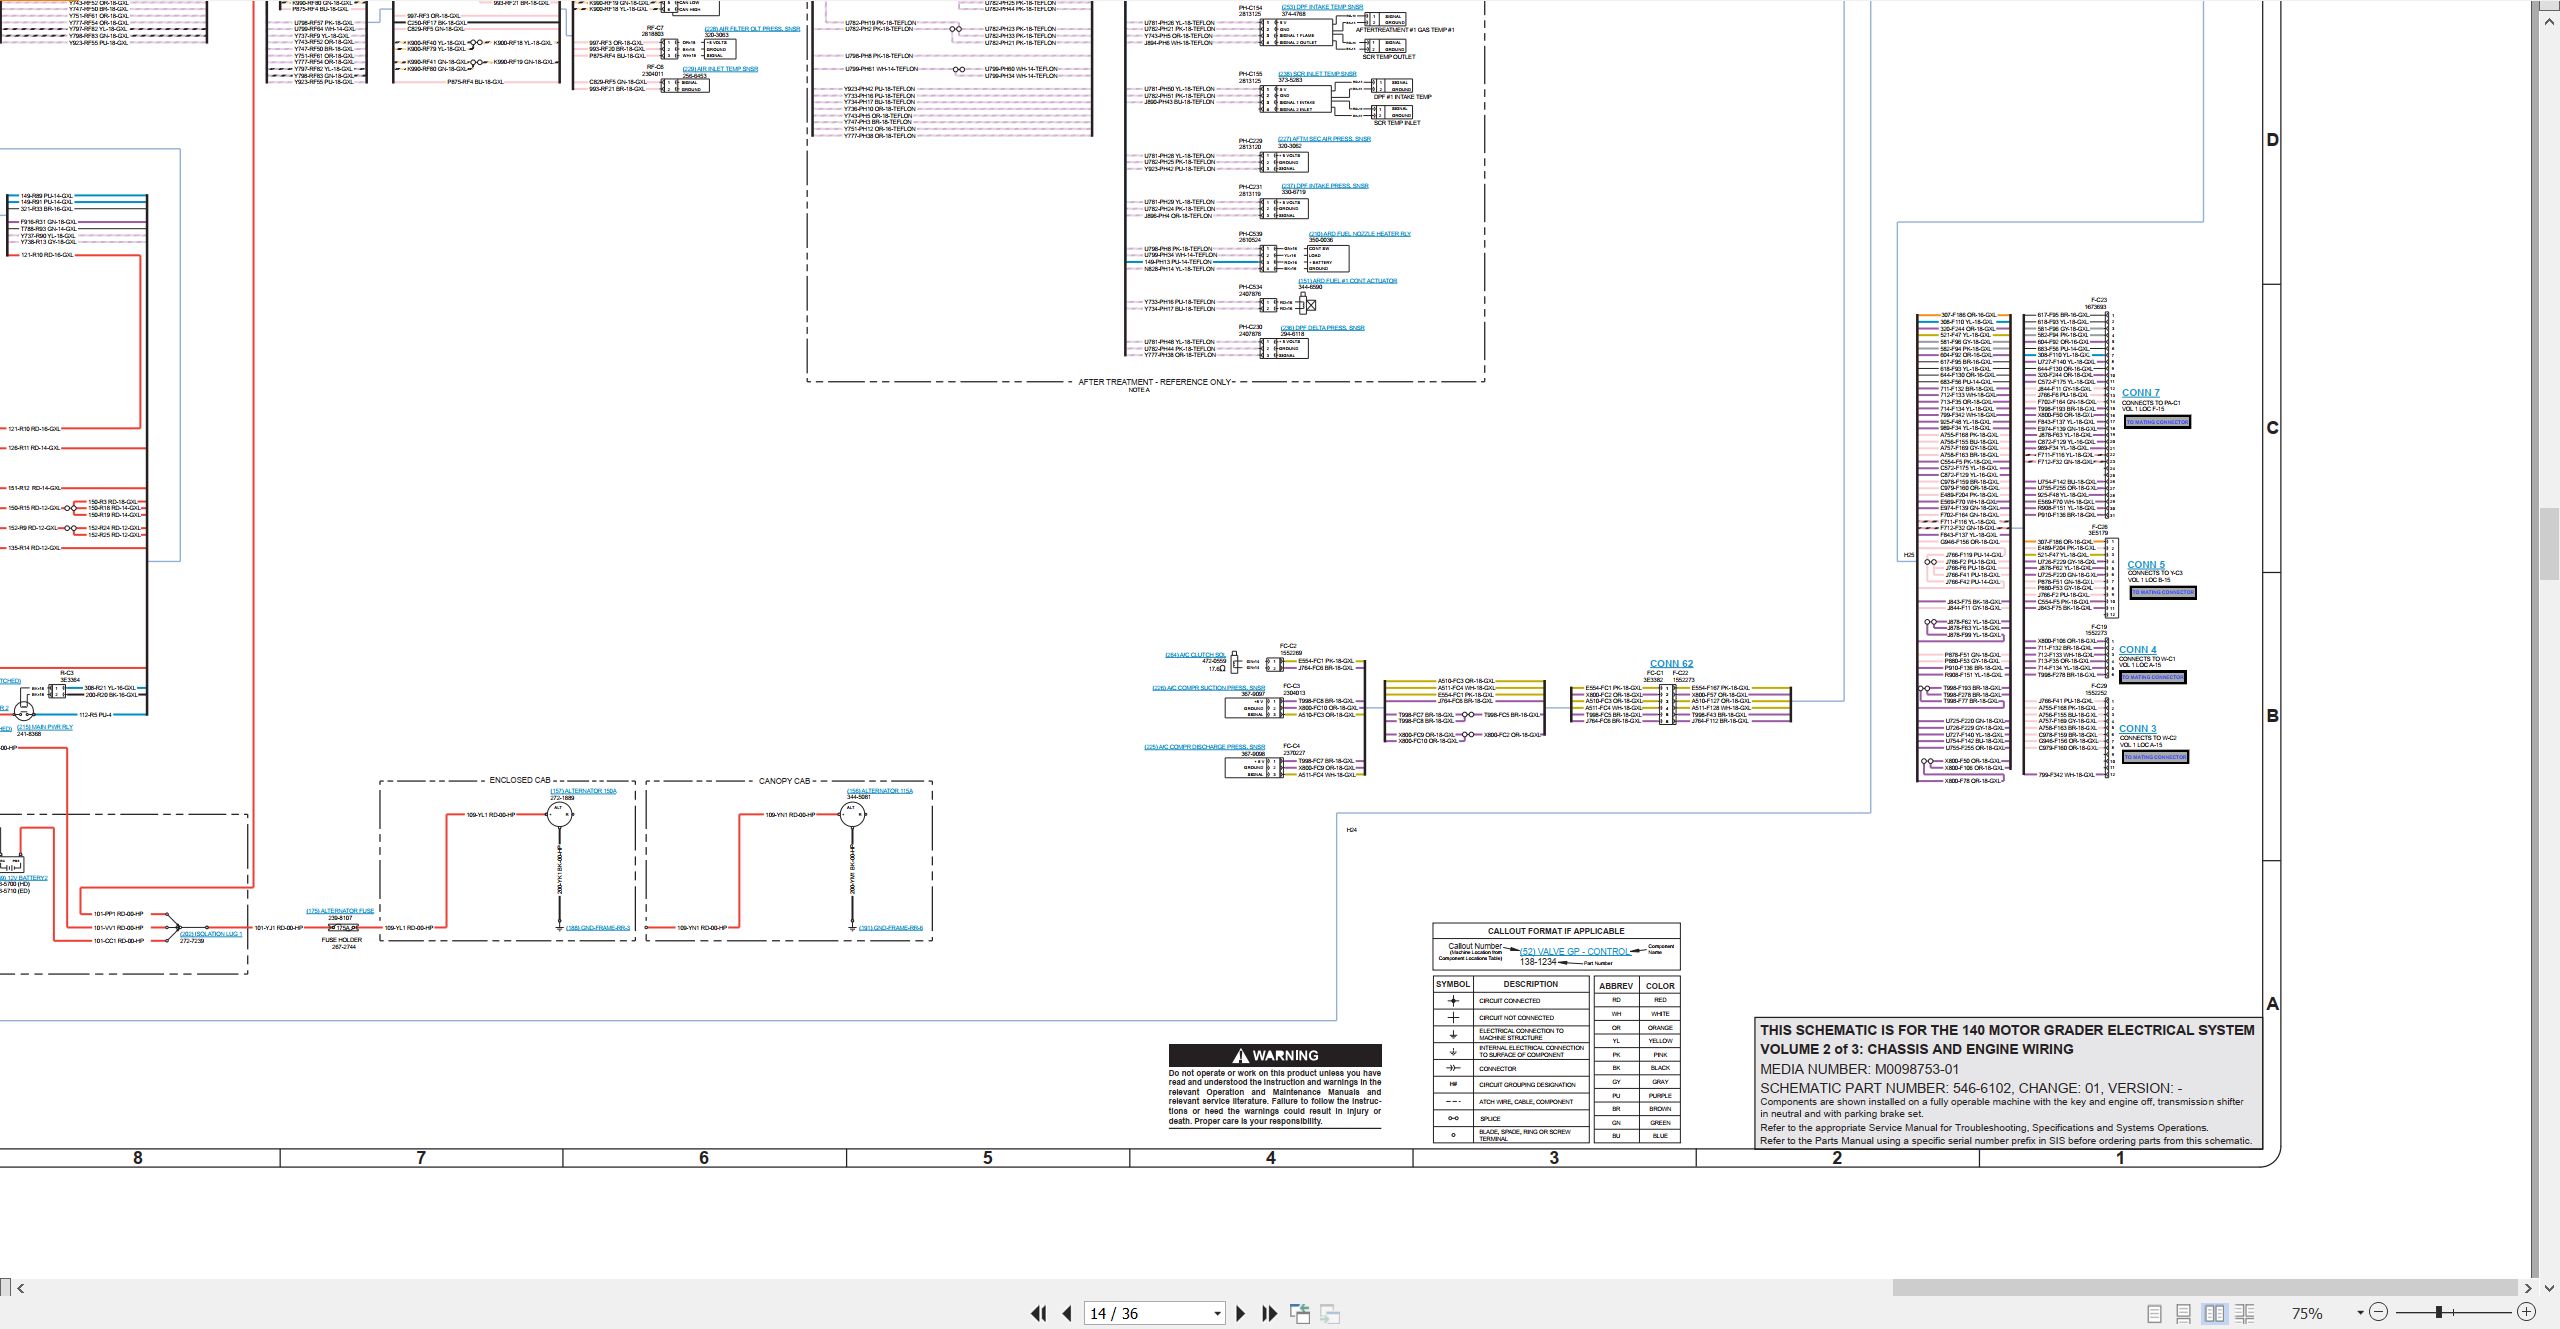Viewport: 2560px width, 1329px height.
Task: Click the Canopy Cab label
Action: point(784,781)
